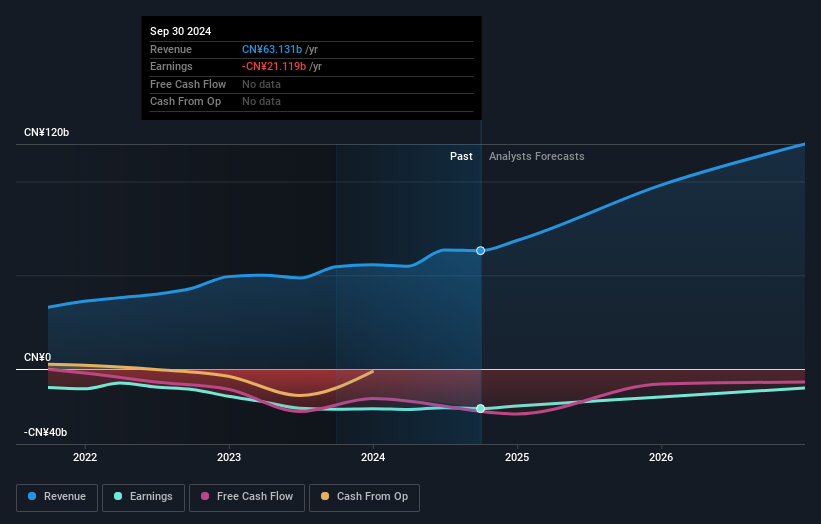The image size is (821, 524).
Task: Click the Cash From Op tooltip row label
Action: tap(185, 102)
